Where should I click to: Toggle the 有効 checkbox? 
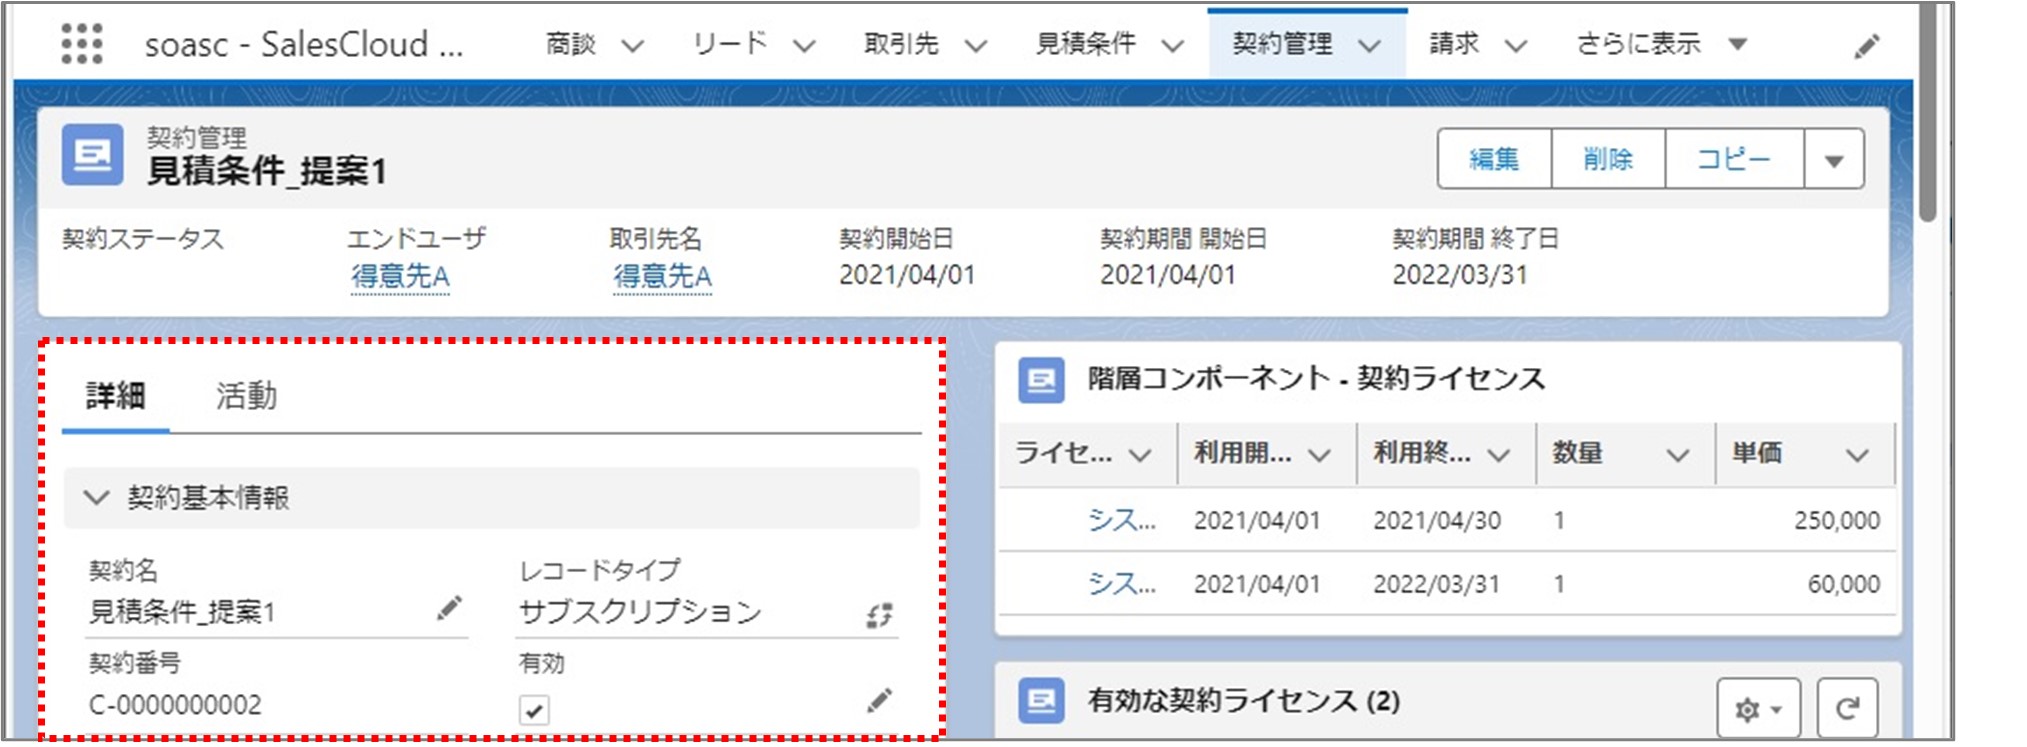tap(534, 711)
